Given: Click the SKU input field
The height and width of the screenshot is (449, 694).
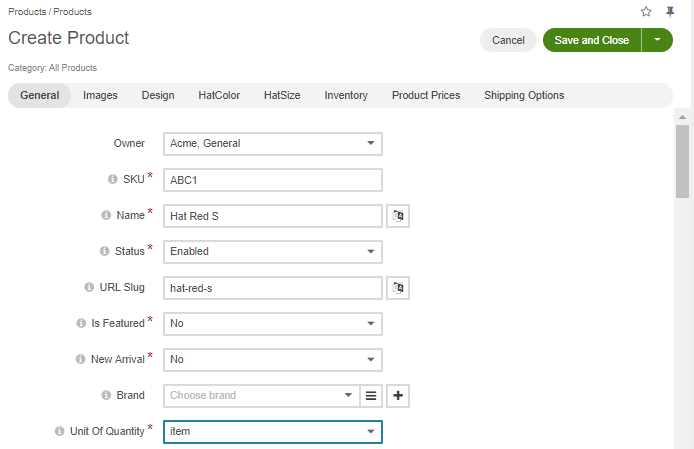Looking at the screenshot, I should [x=273, y=180].
